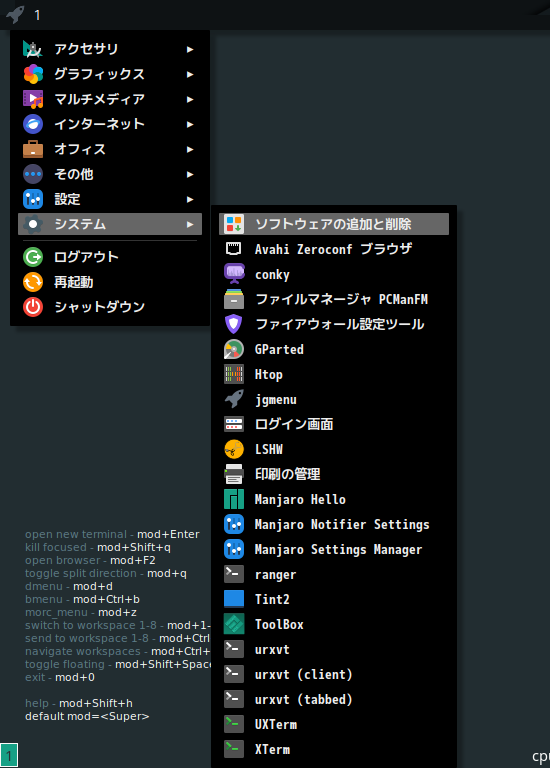Click the ログイン画面 icon
This screenshot has height=768, width=550.
tap(234, 424)
